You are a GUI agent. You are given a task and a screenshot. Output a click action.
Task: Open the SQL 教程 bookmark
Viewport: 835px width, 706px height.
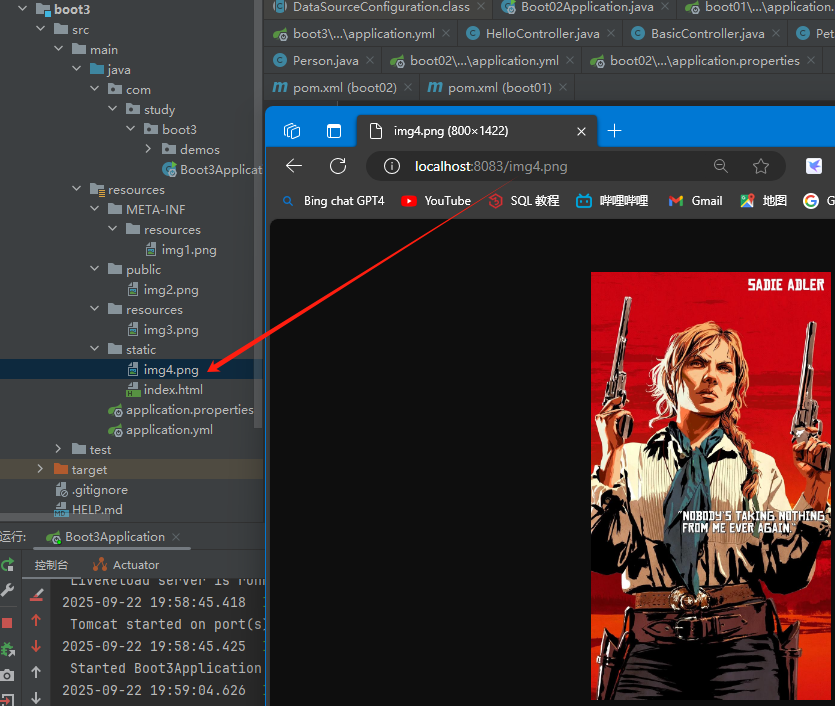524,201
